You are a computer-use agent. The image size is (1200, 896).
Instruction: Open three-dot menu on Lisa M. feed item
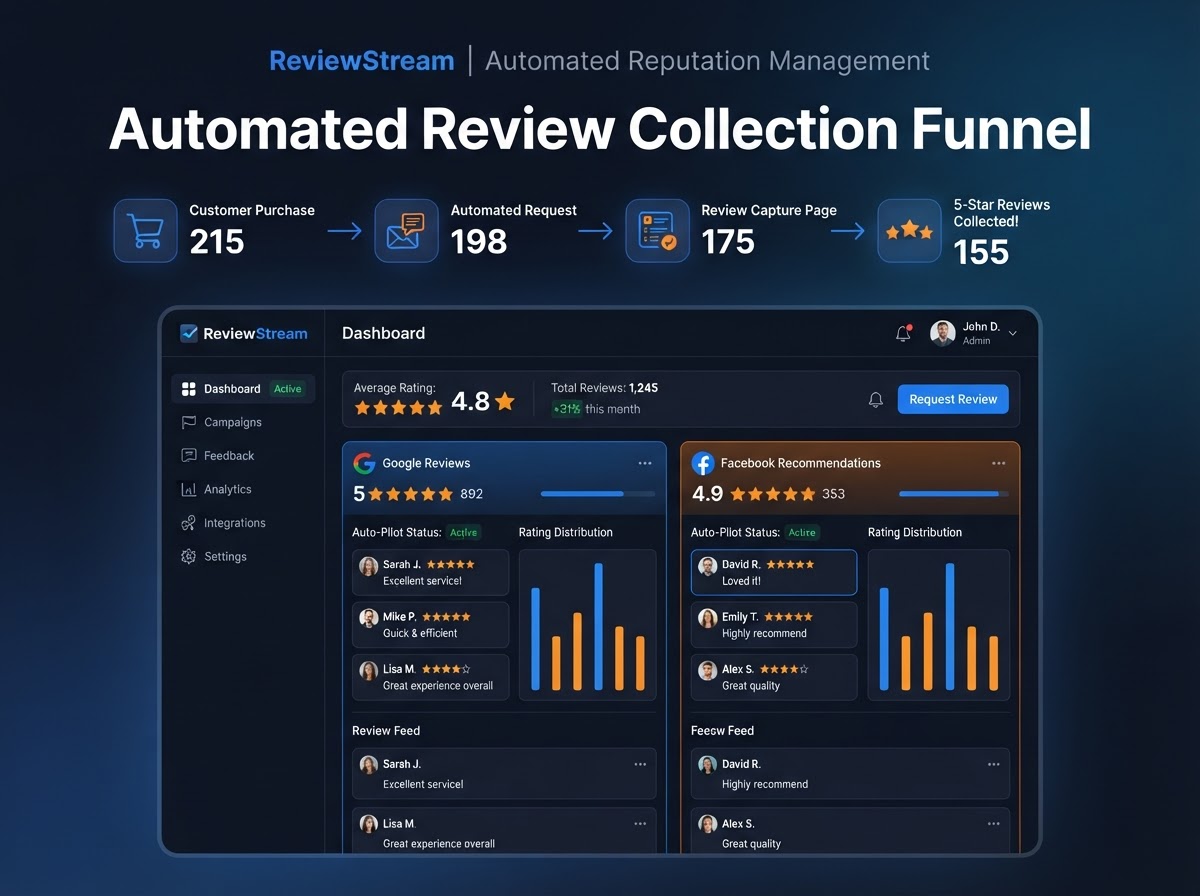click(x=640, y=824)
